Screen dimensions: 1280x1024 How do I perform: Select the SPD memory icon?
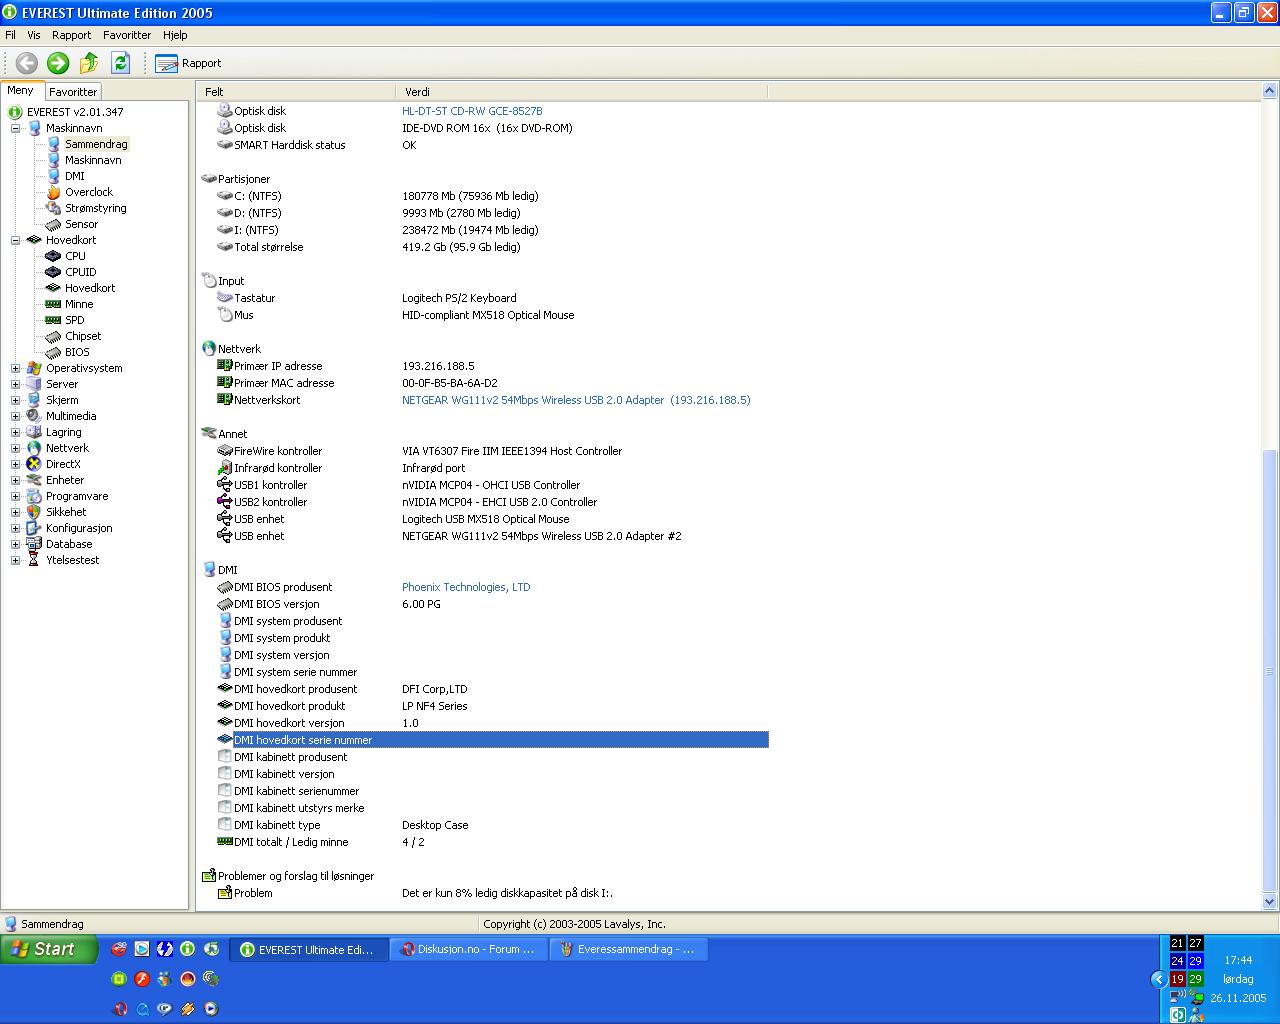(54, 320)
